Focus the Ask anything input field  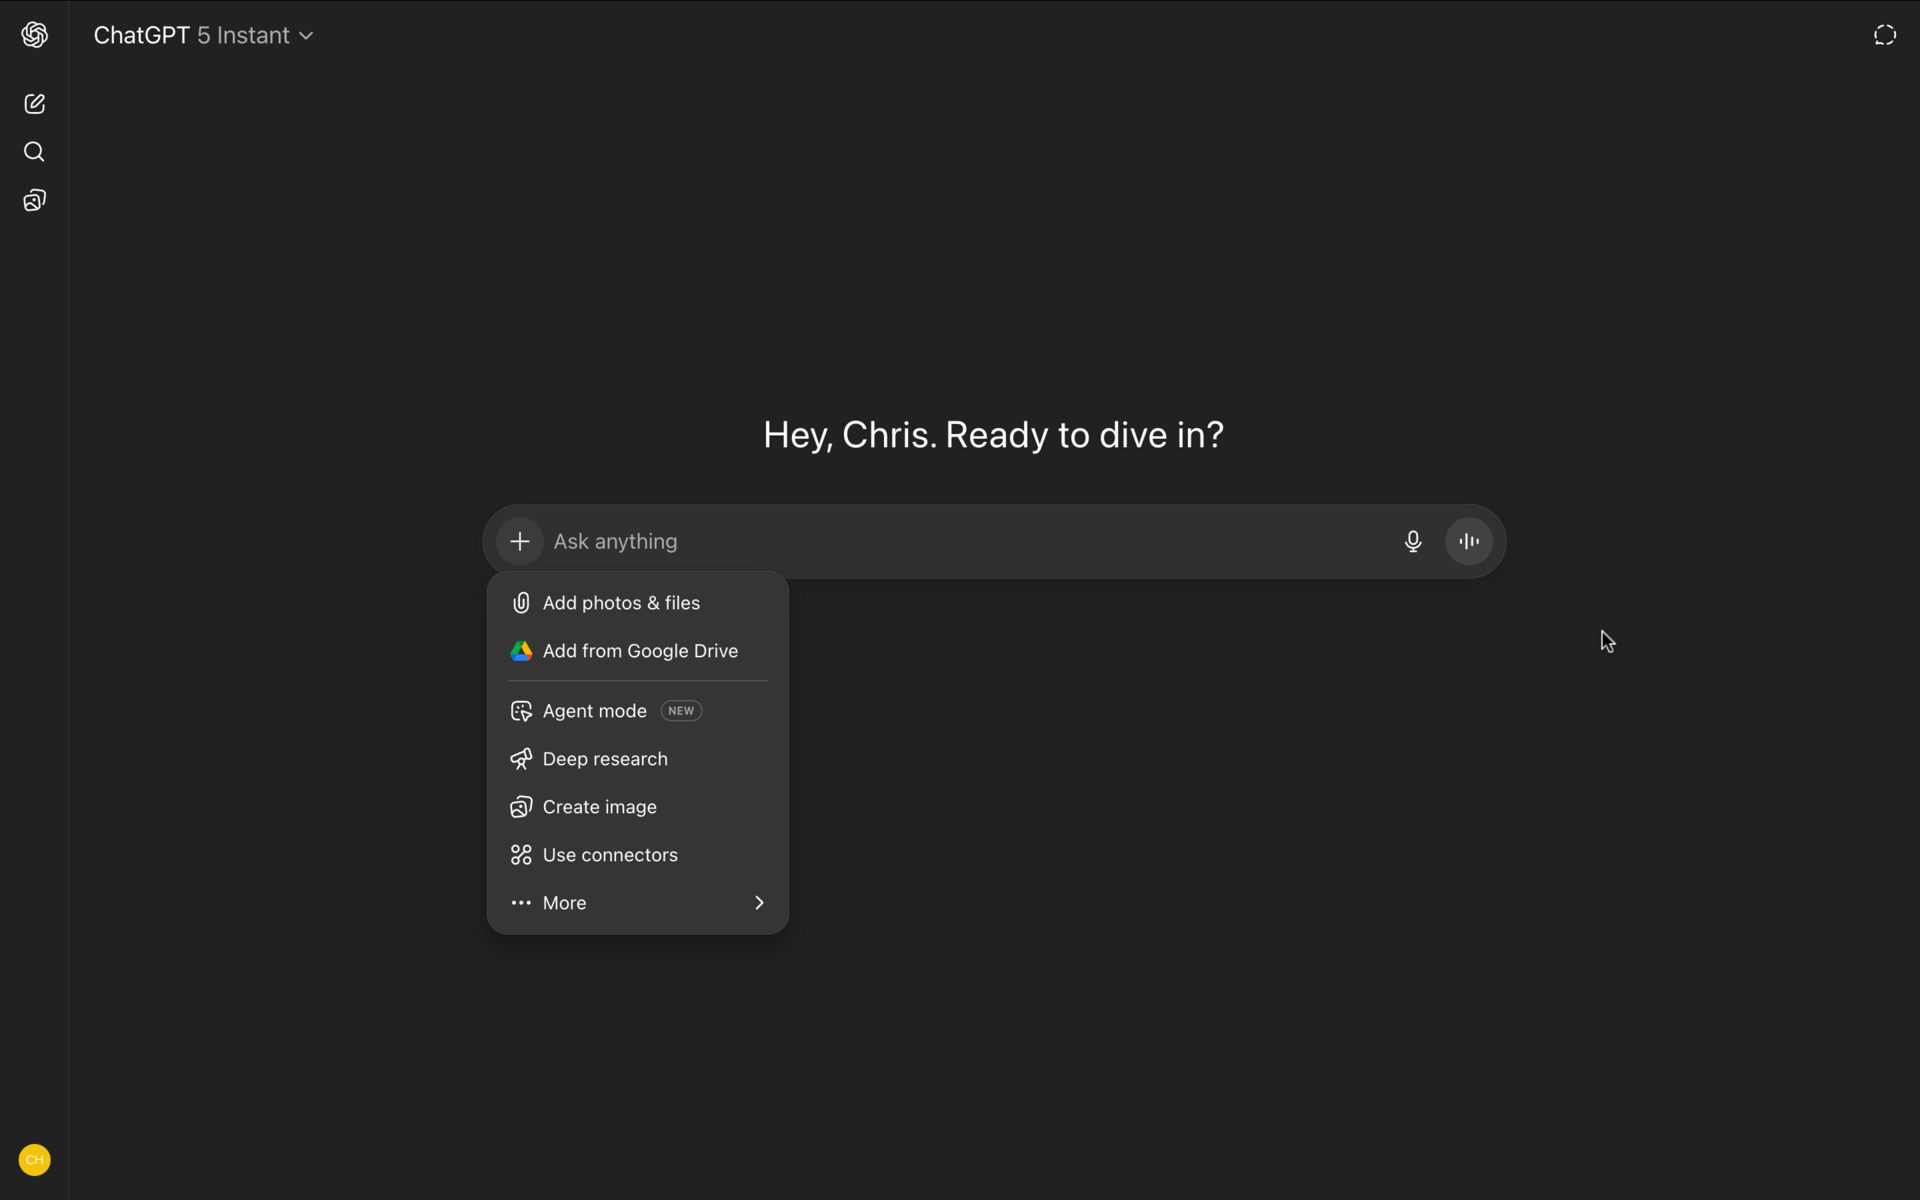pyautogui.click(x=970, y=541)
